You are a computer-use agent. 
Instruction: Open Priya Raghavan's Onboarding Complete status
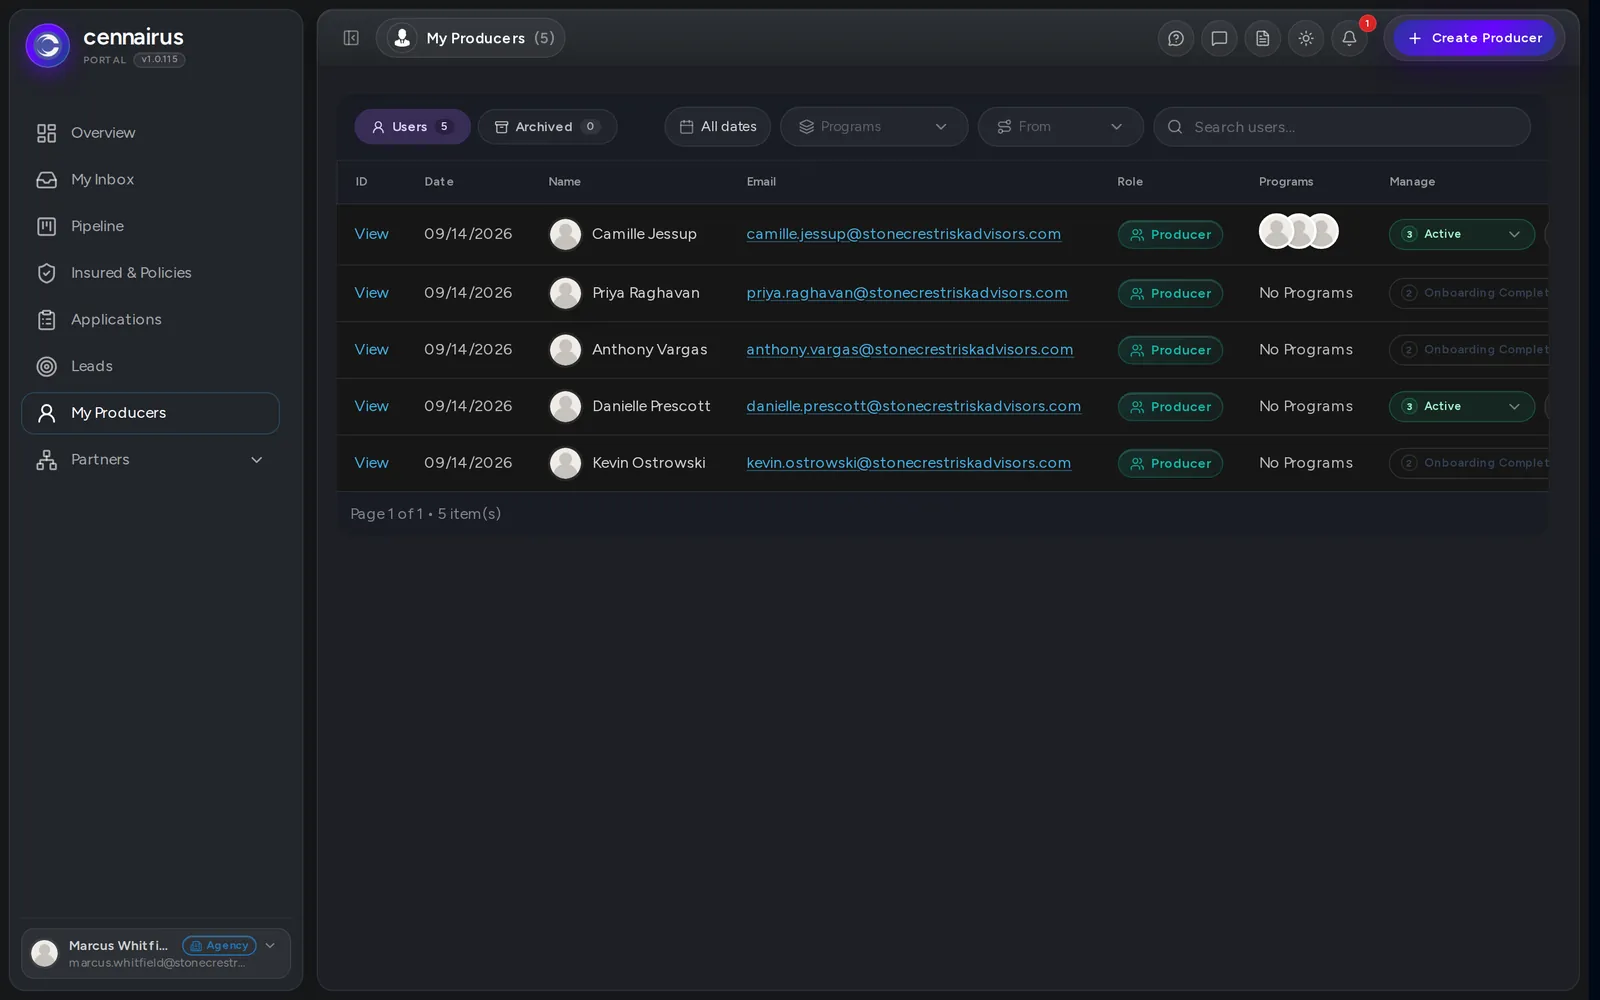coord(1469,293)
